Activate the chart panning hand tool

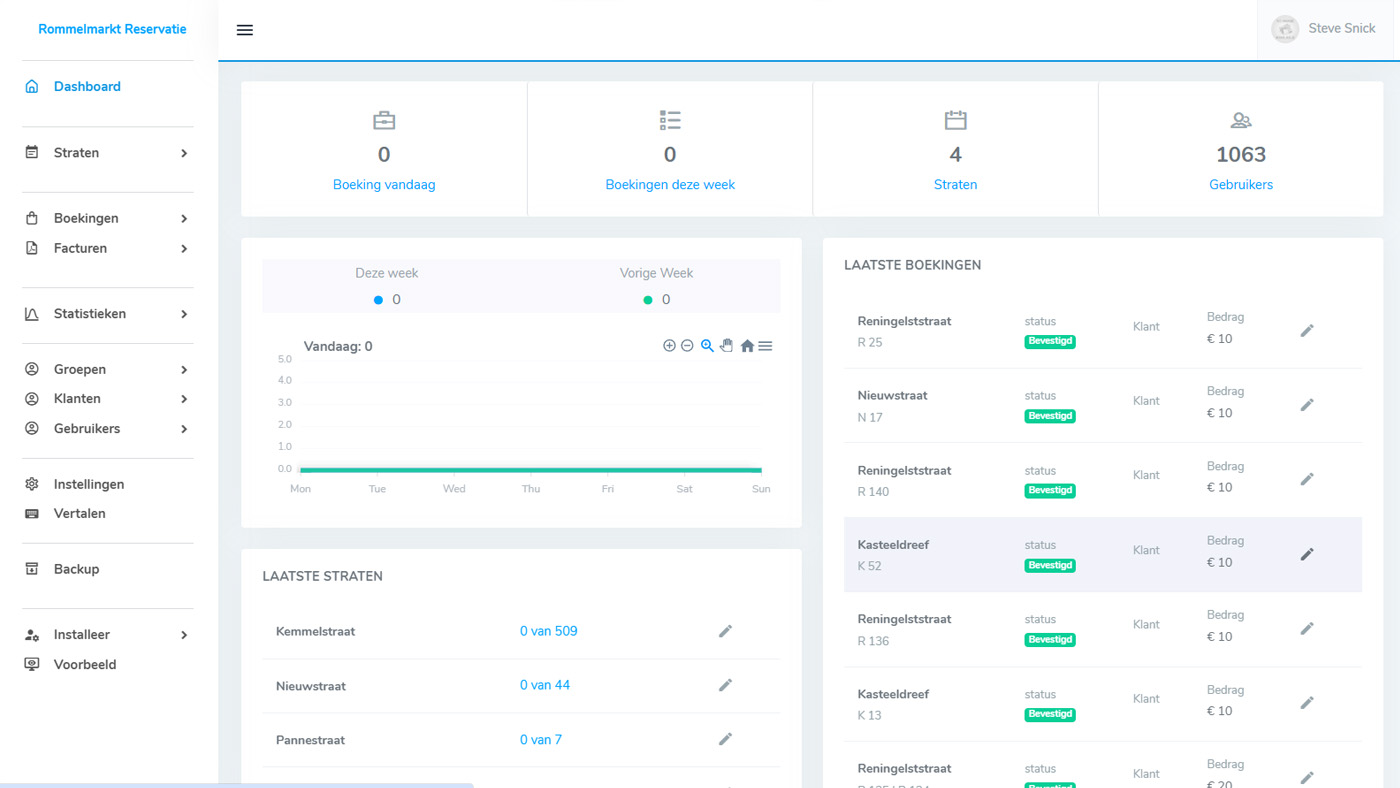coord(727,346)
